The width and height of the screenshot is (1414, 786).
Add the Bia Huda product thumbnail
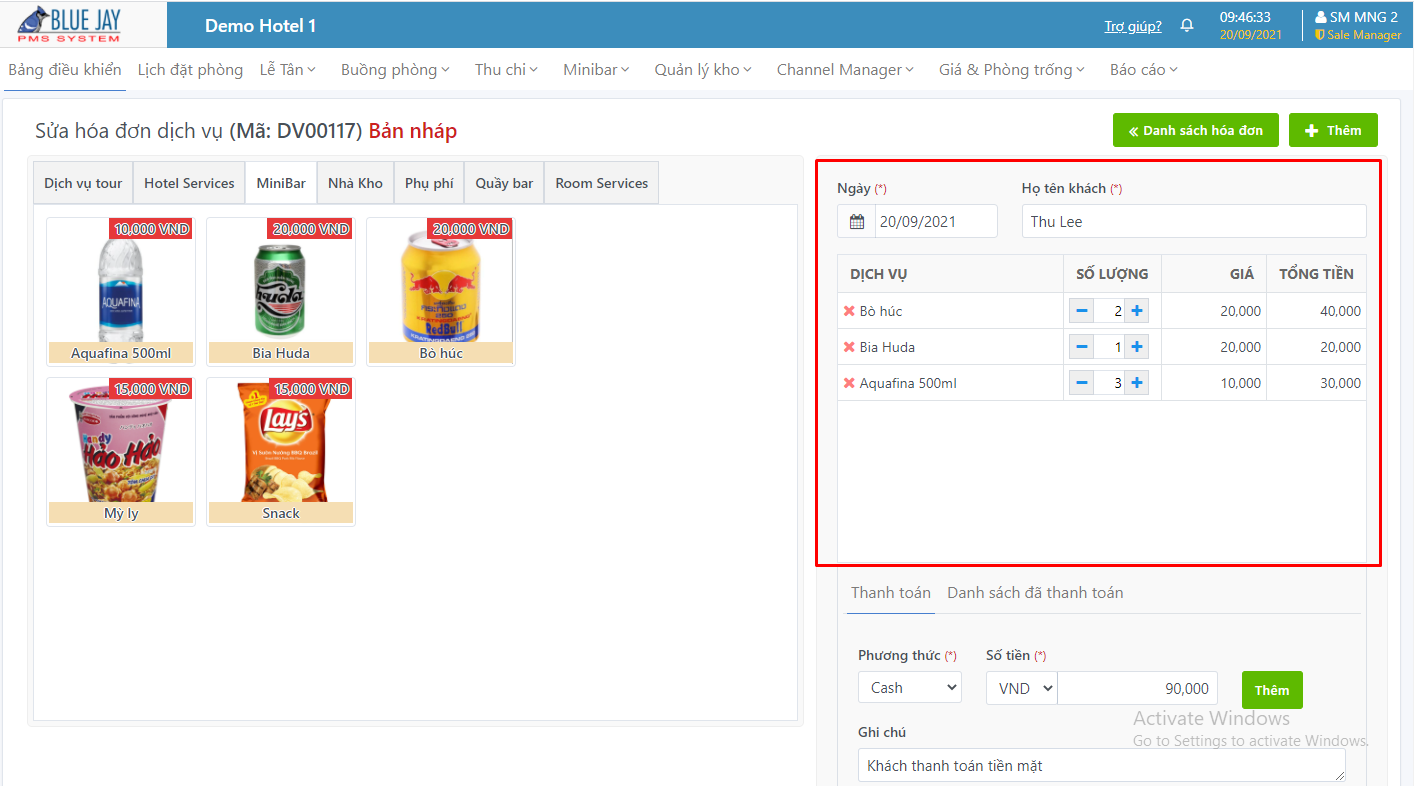(x=281, y=291)
